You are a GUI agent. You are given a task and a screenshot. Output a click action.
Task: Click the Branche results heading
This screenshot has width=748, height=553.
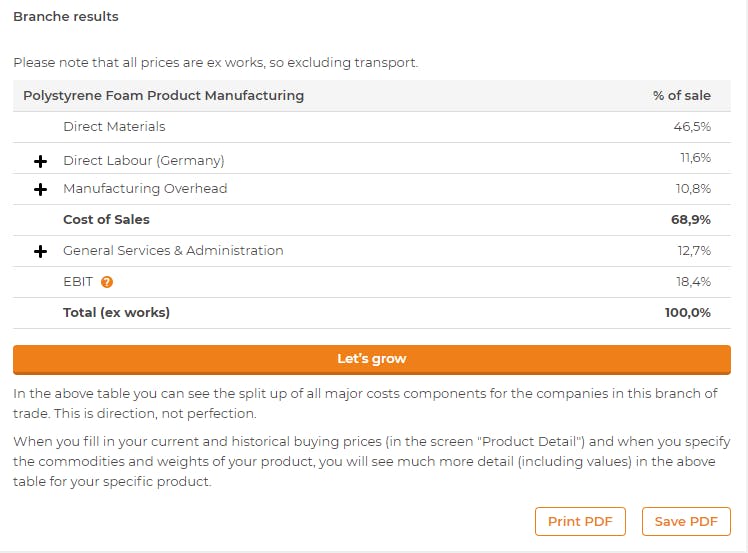pos(65,17)
